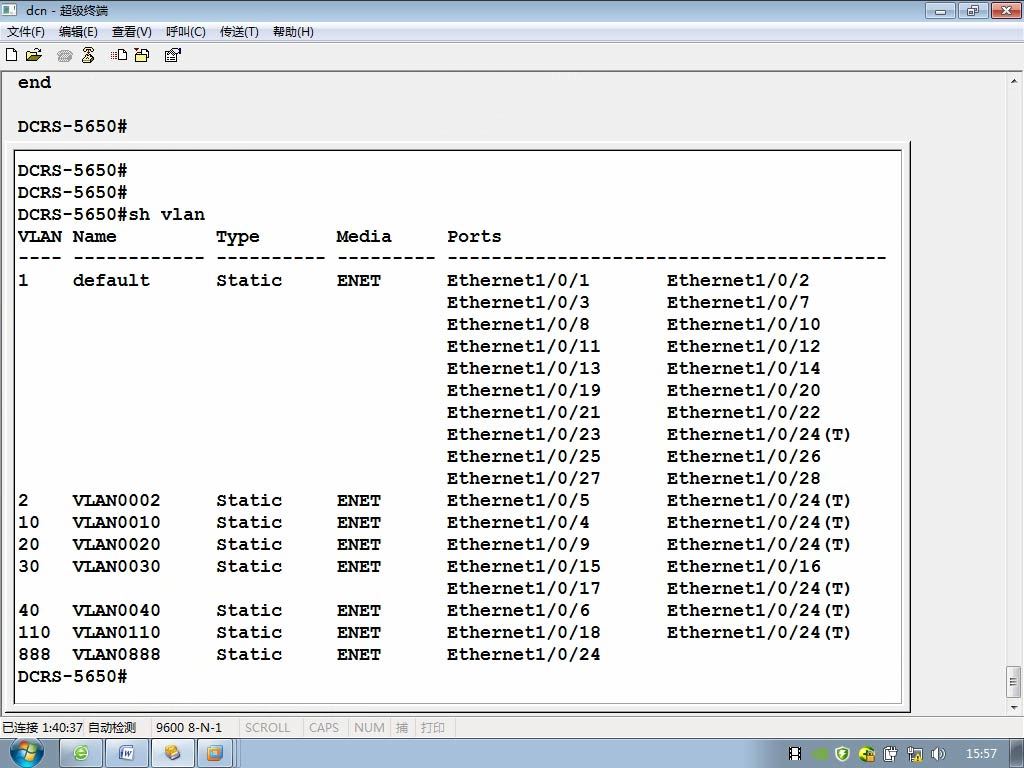This screenshot has height=768, width=1024.
Task: Open the Windows Start orb
Action: (x=26, y=753)
